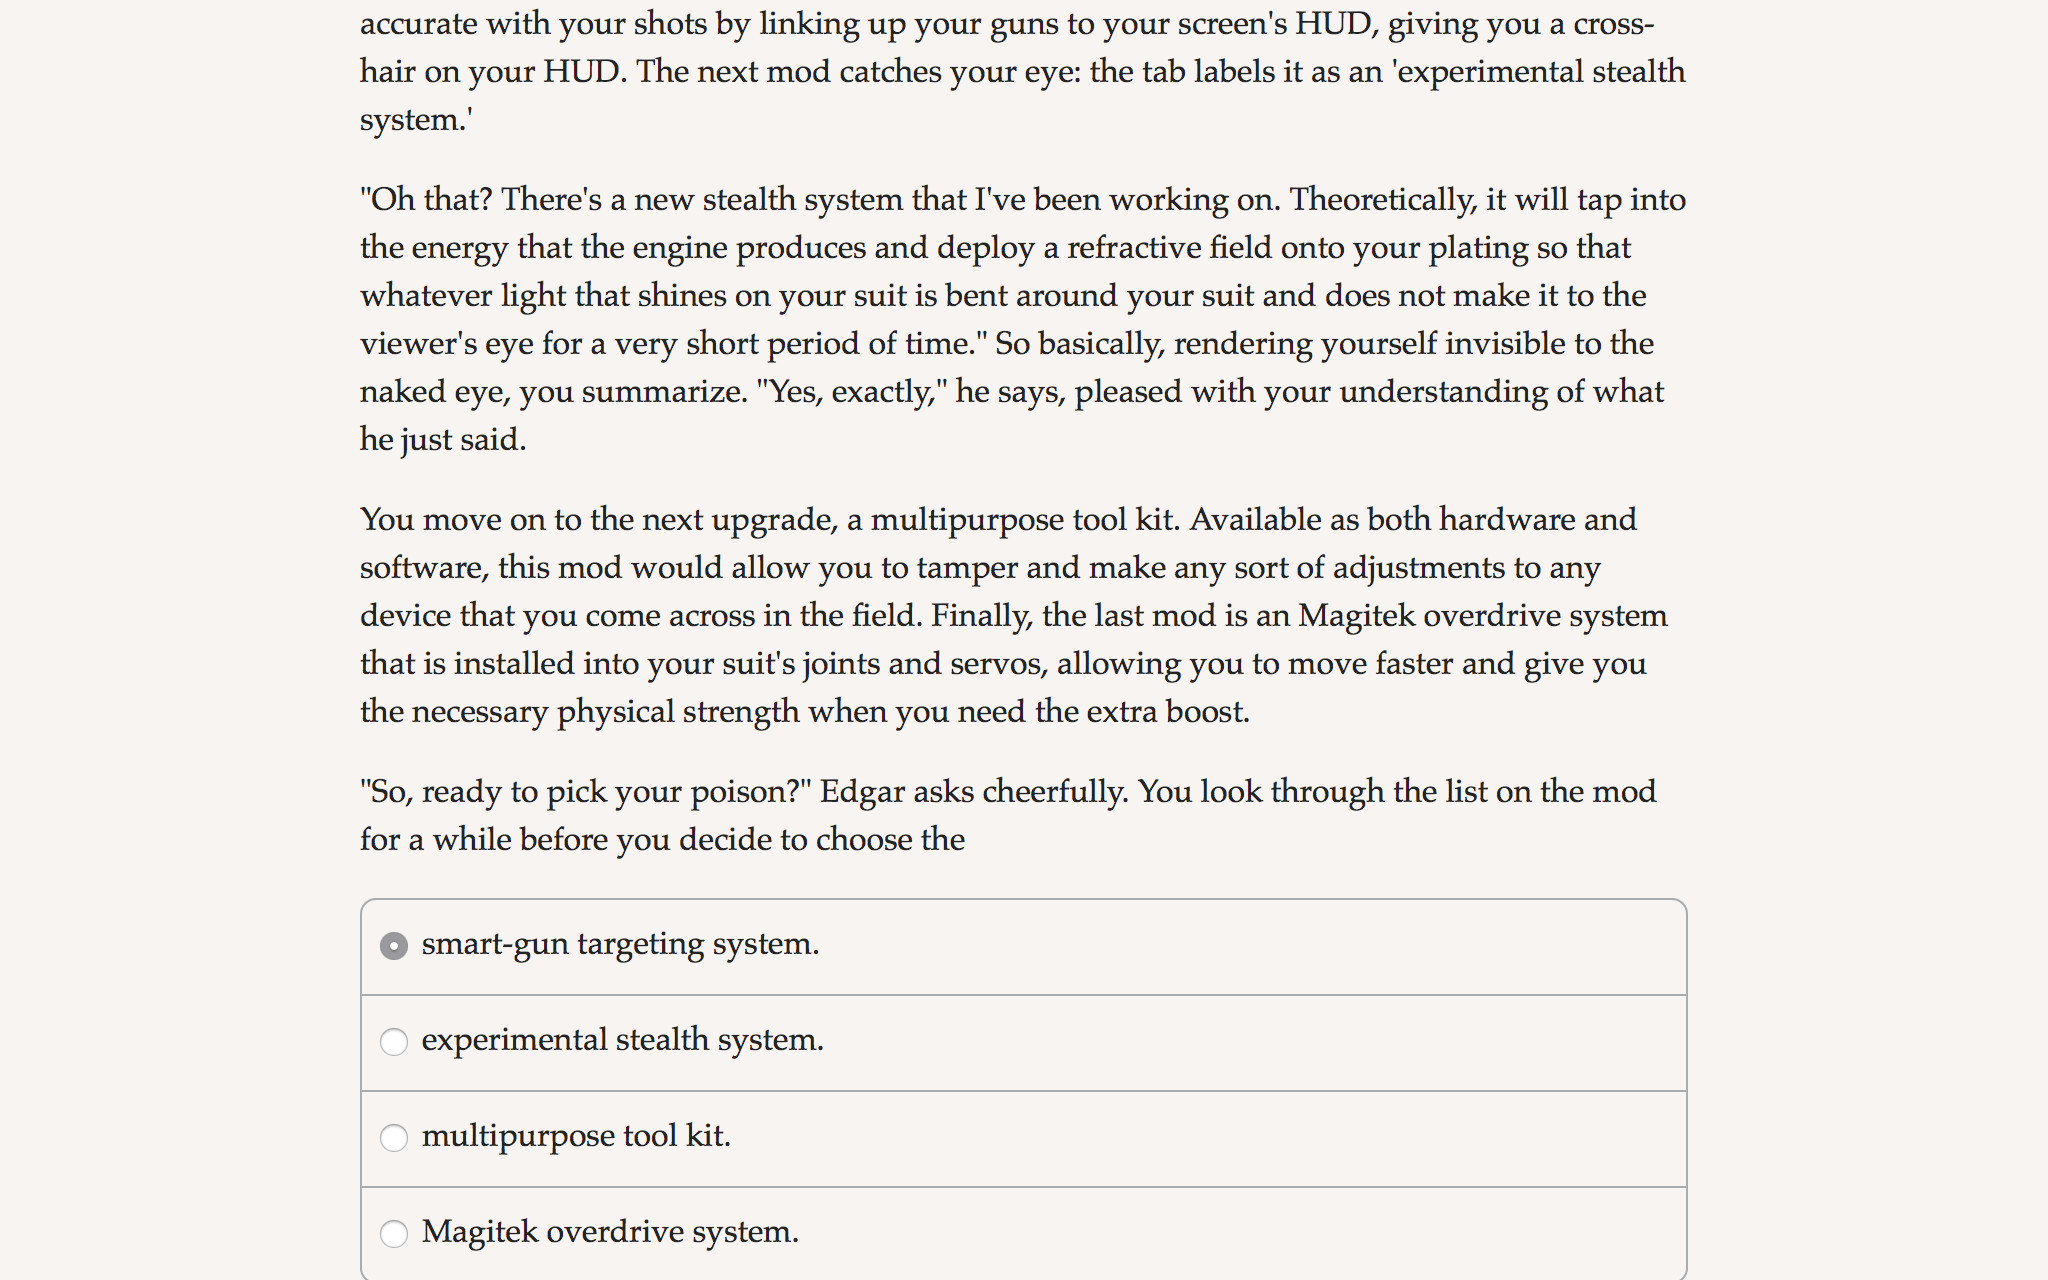Click the "experimental stealth system." option label
Screen dimensions: 2048x1280
(622, 1040)
